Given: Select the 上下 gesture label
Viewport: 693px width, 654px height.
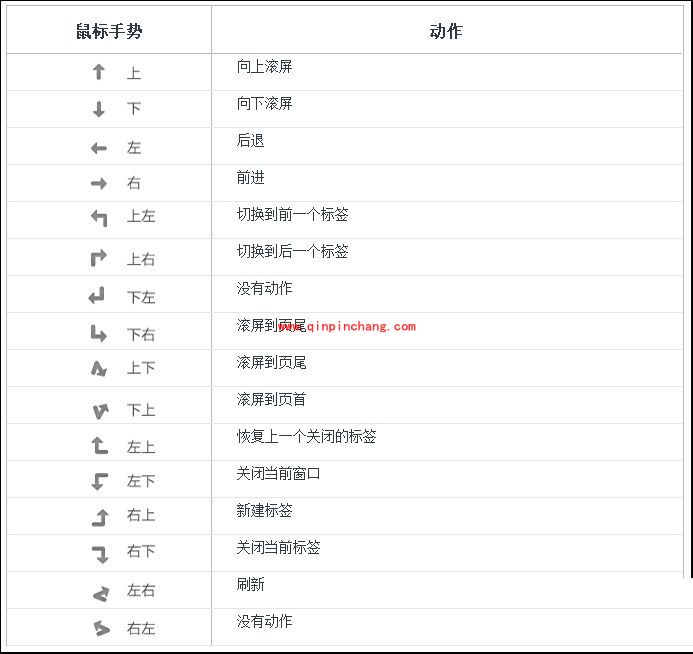Looking at the screenshot, I should 141,368.
